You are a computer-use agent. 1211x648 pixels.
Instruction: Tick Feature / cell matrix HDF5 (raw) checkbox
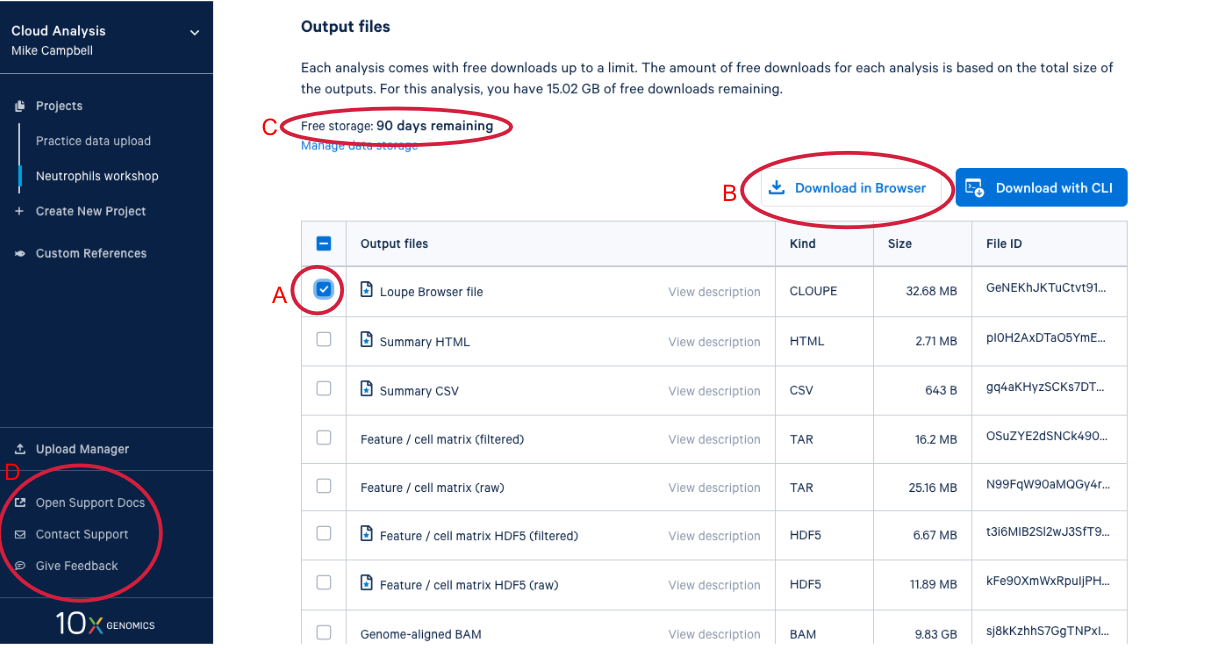324,582
